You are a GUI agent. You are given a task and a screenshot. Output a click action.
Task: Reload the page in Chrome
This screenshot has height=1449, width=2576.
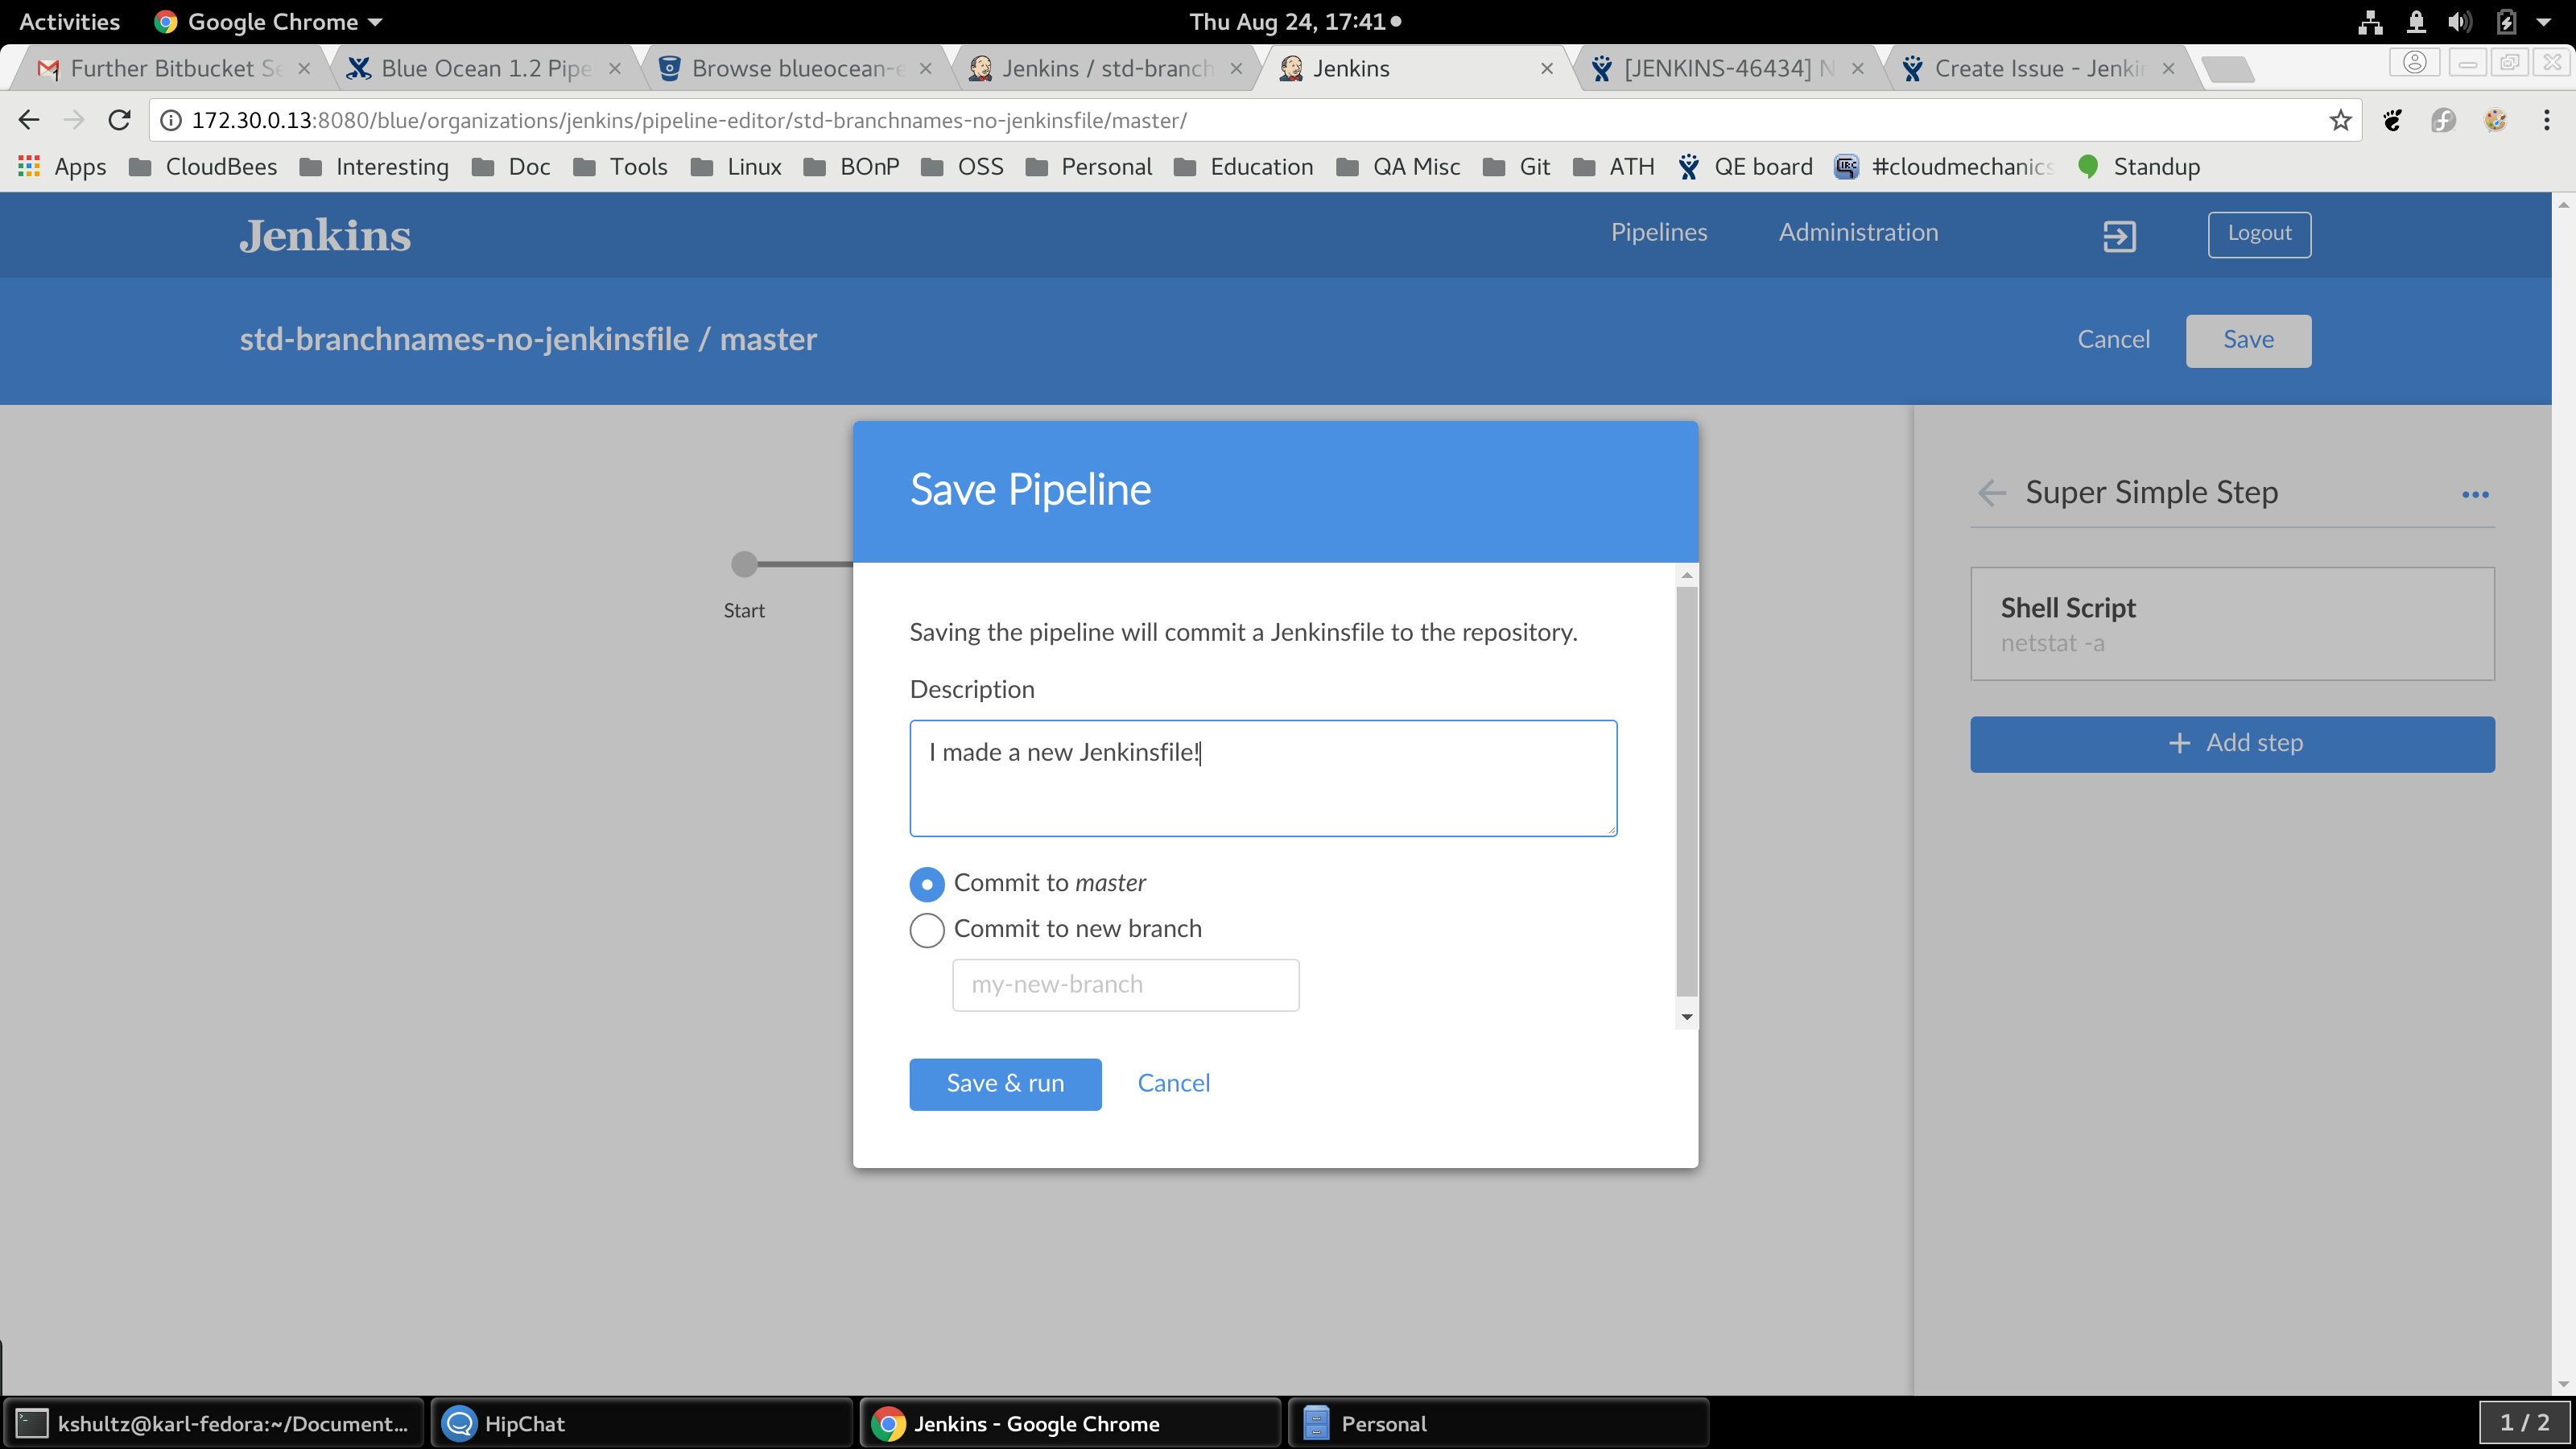119,120
